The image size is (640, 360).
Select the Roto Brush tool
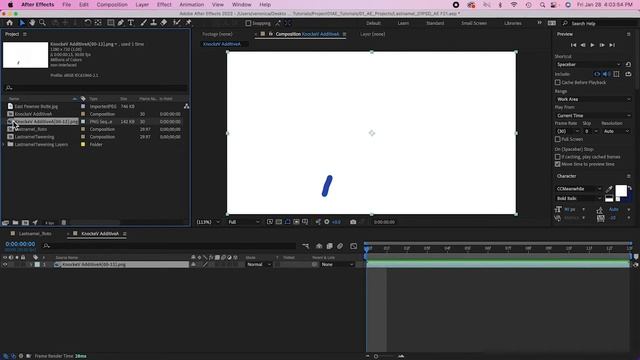click(176, 23)
